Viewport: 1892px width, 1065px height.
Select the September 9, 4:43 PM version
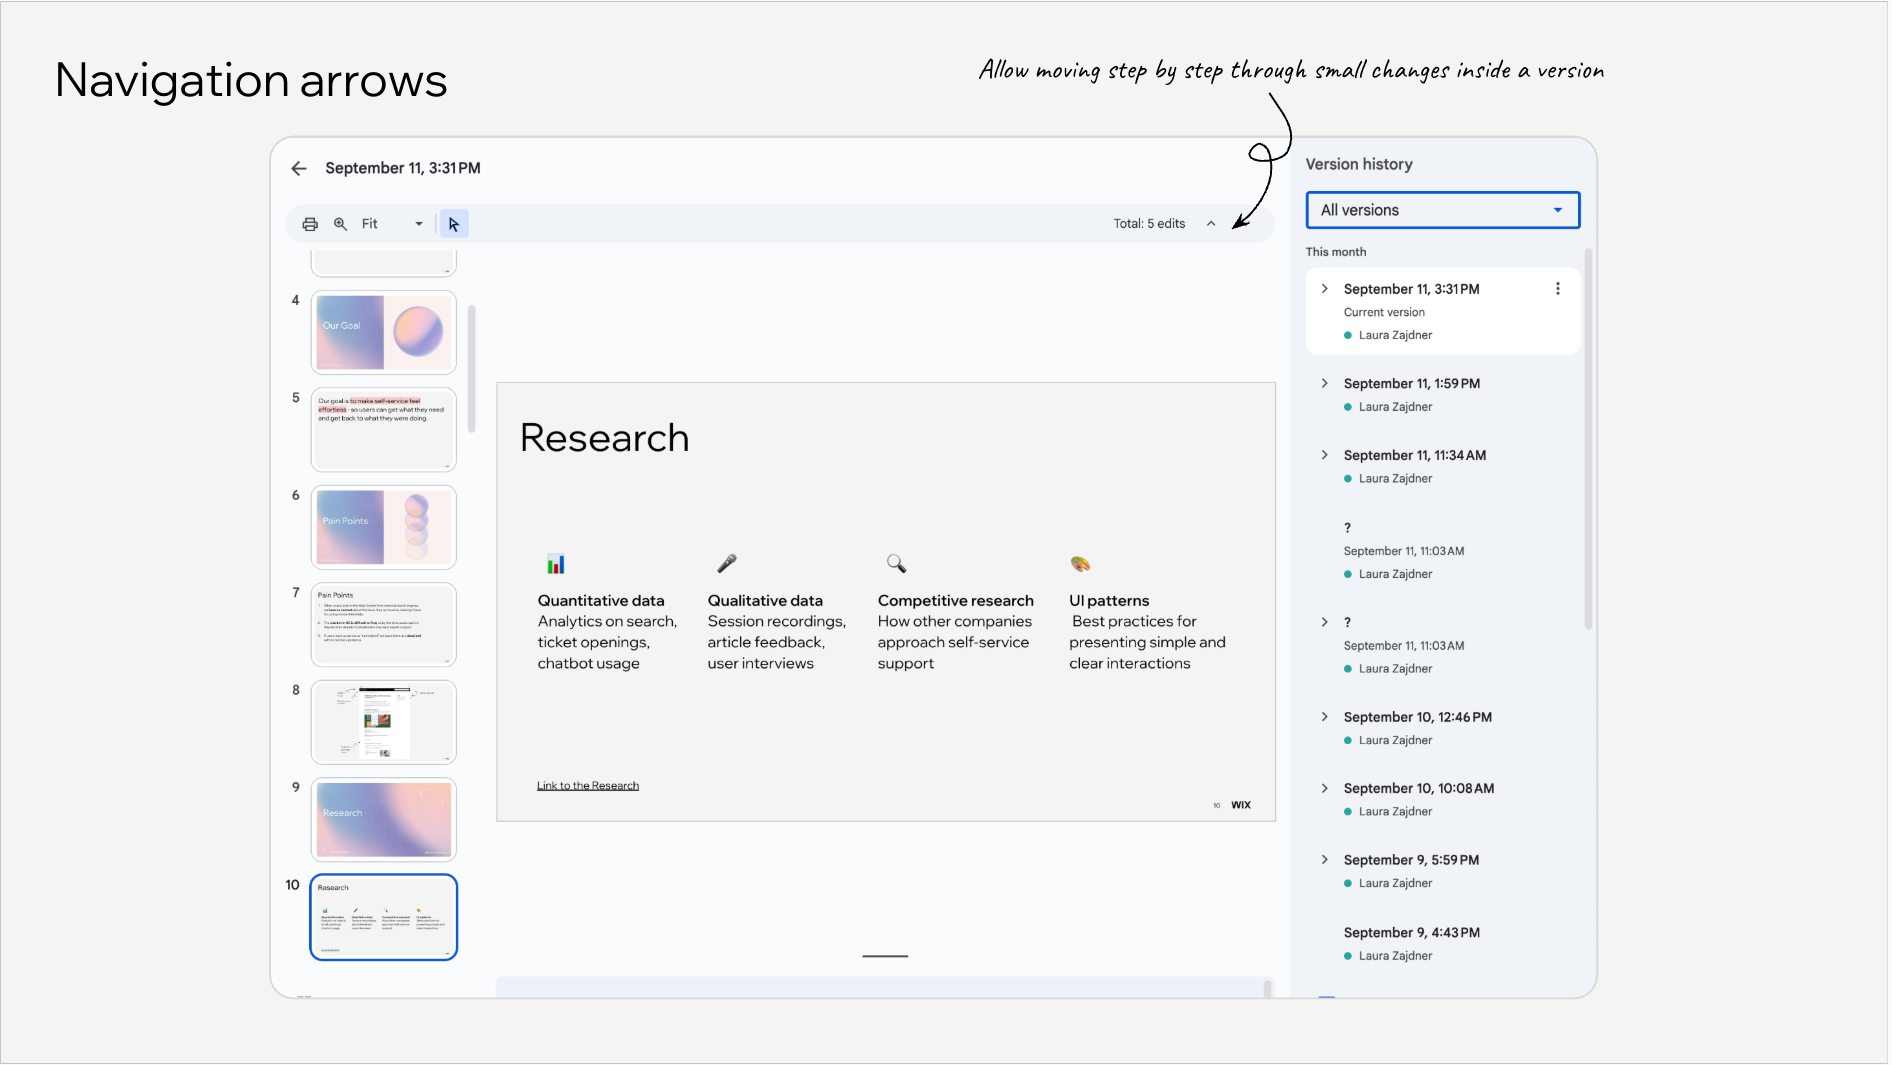[1411, 932]
